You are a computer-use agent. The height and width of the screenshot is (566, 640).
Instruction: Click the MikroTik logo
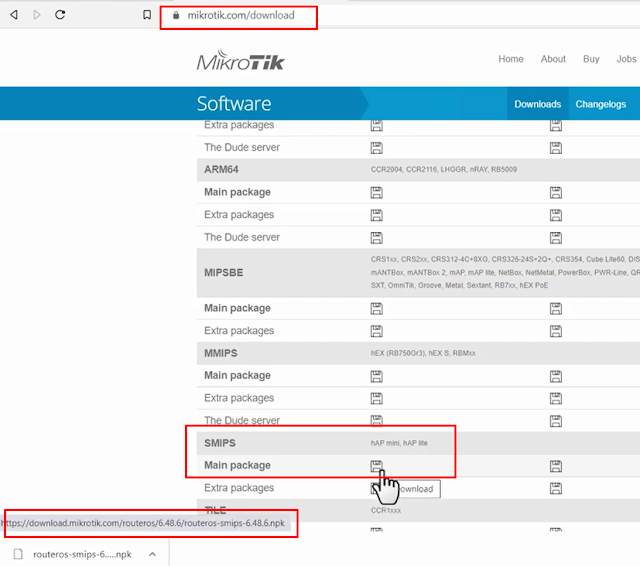click(241, 60)
